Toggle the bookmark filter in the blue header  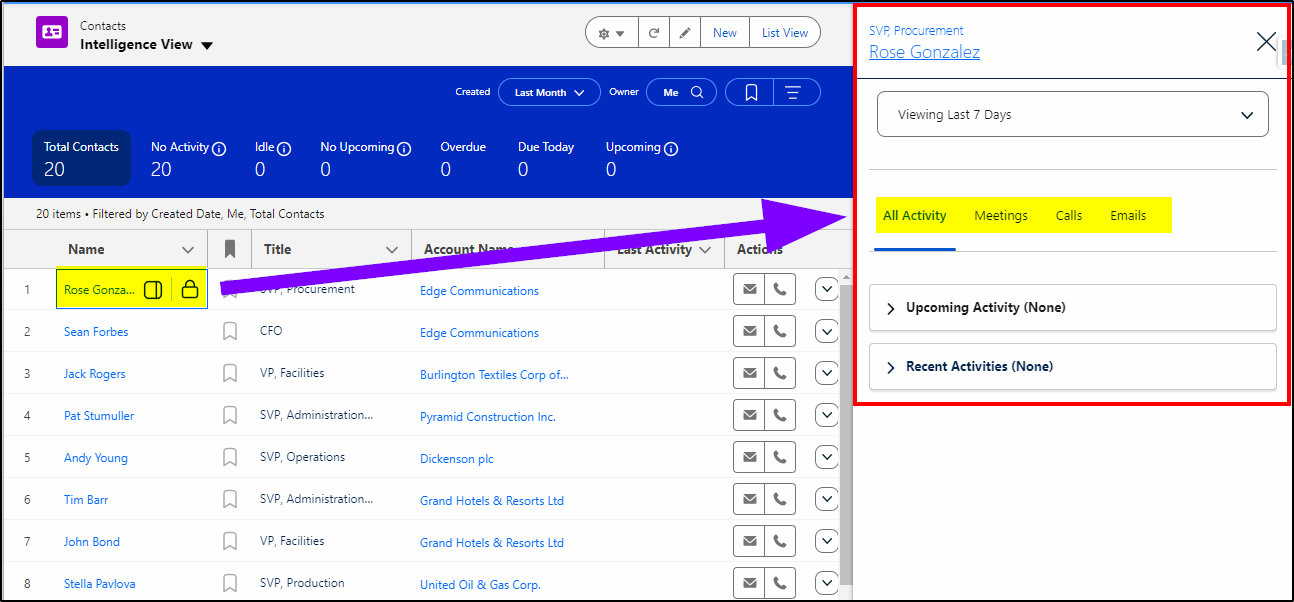[751, 92]
